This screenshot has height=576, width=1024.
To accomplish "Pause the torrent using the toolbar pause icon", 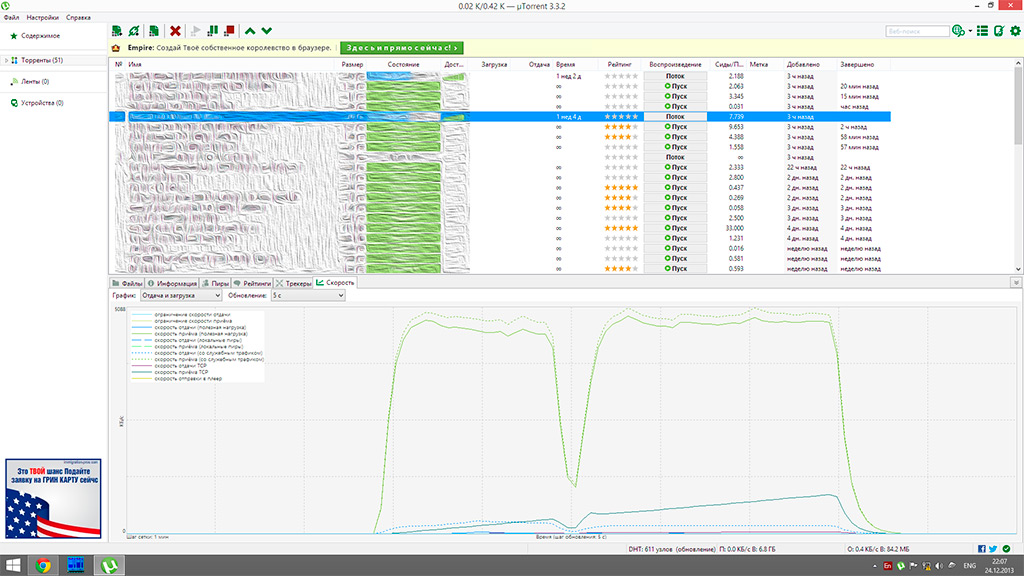I will (x=214, y=32).
